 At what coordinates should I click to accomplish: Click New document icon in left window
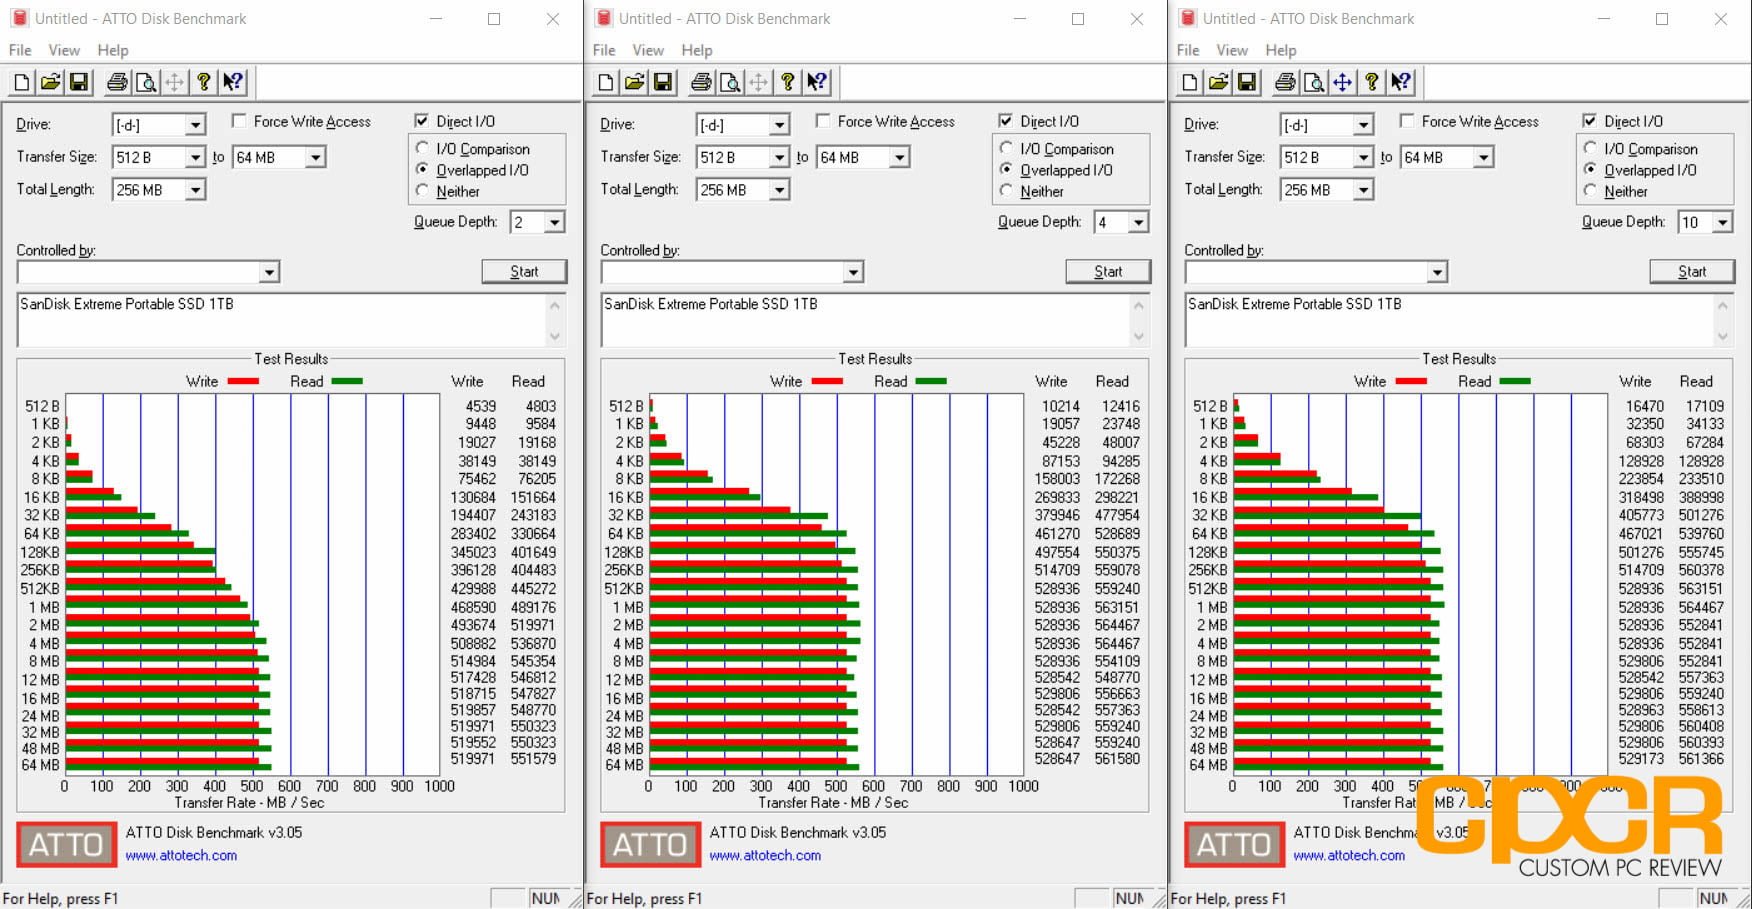pyautogui.click(x=21, y=82)
